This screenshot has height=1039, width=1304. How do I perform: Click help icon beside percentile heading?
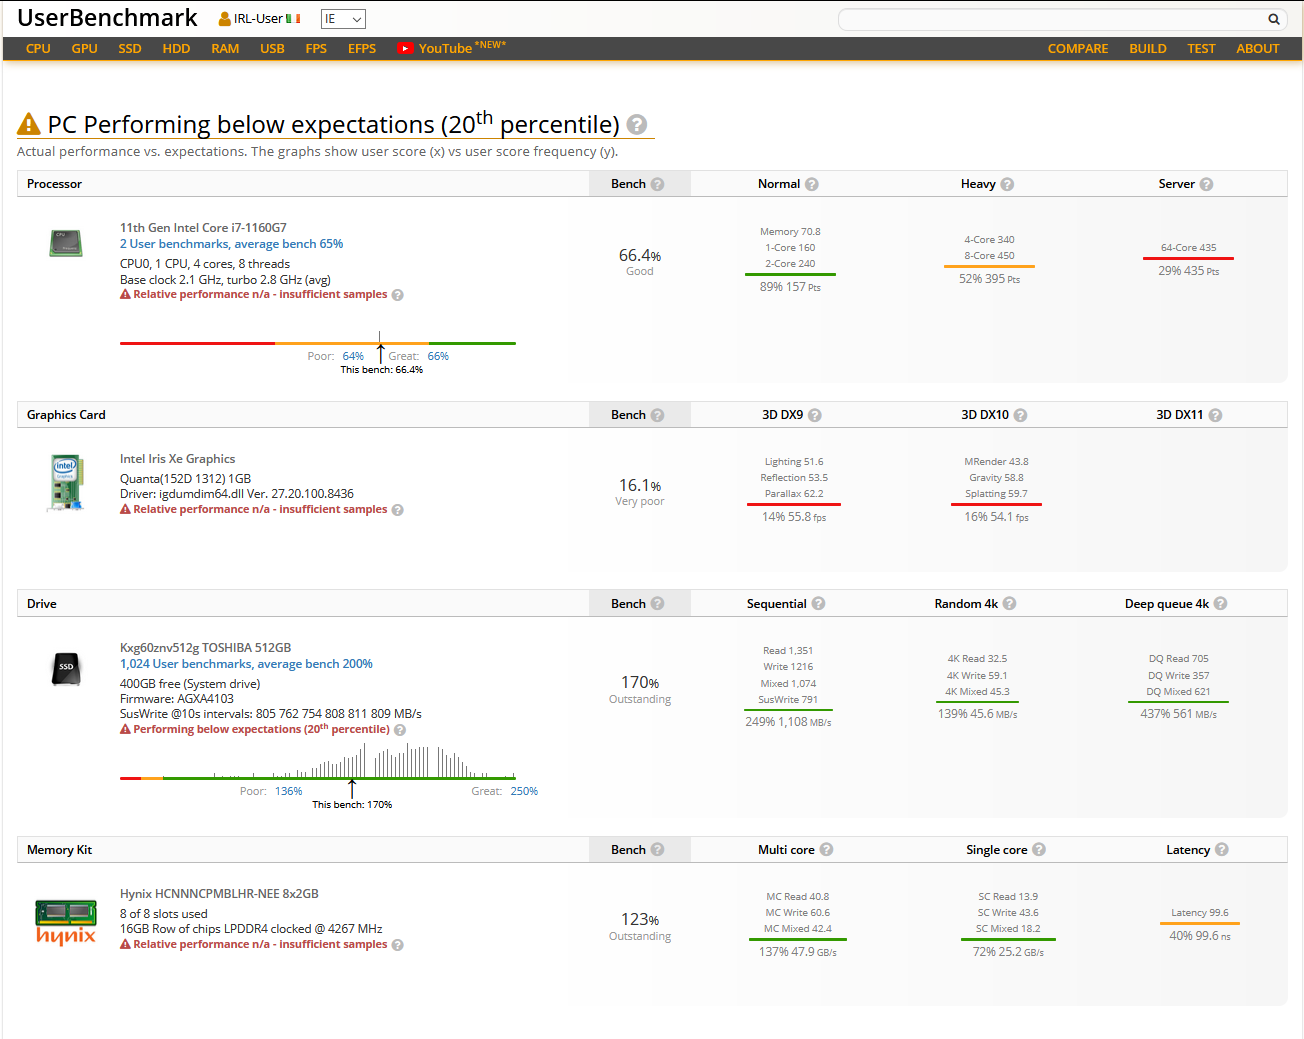[636, 125]
